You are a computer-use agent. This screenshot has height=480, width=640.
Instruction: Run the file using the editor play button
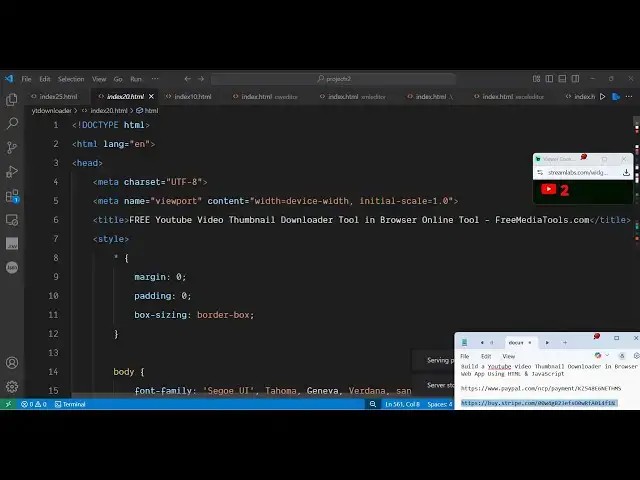(602, 97)
